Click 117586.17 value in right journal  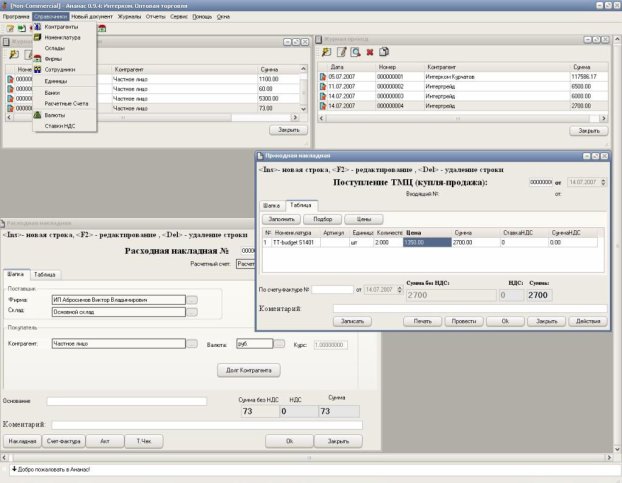(x=584, y=77)
